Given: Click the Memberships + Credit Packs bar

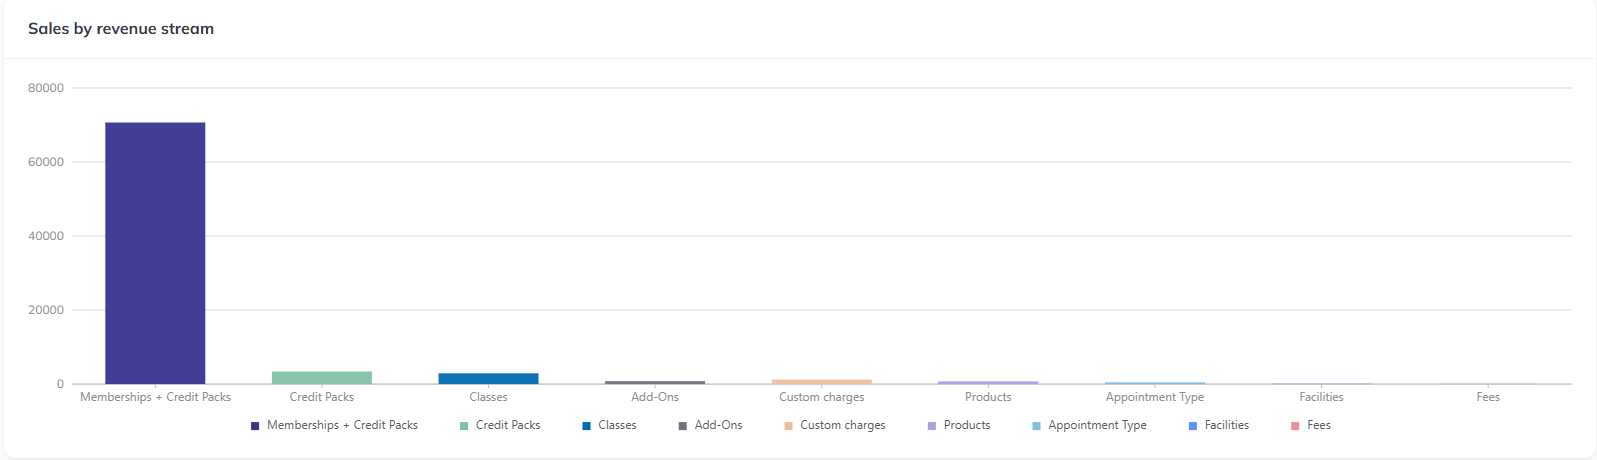Looking at the screenshot, I should [x=155, y=253].
